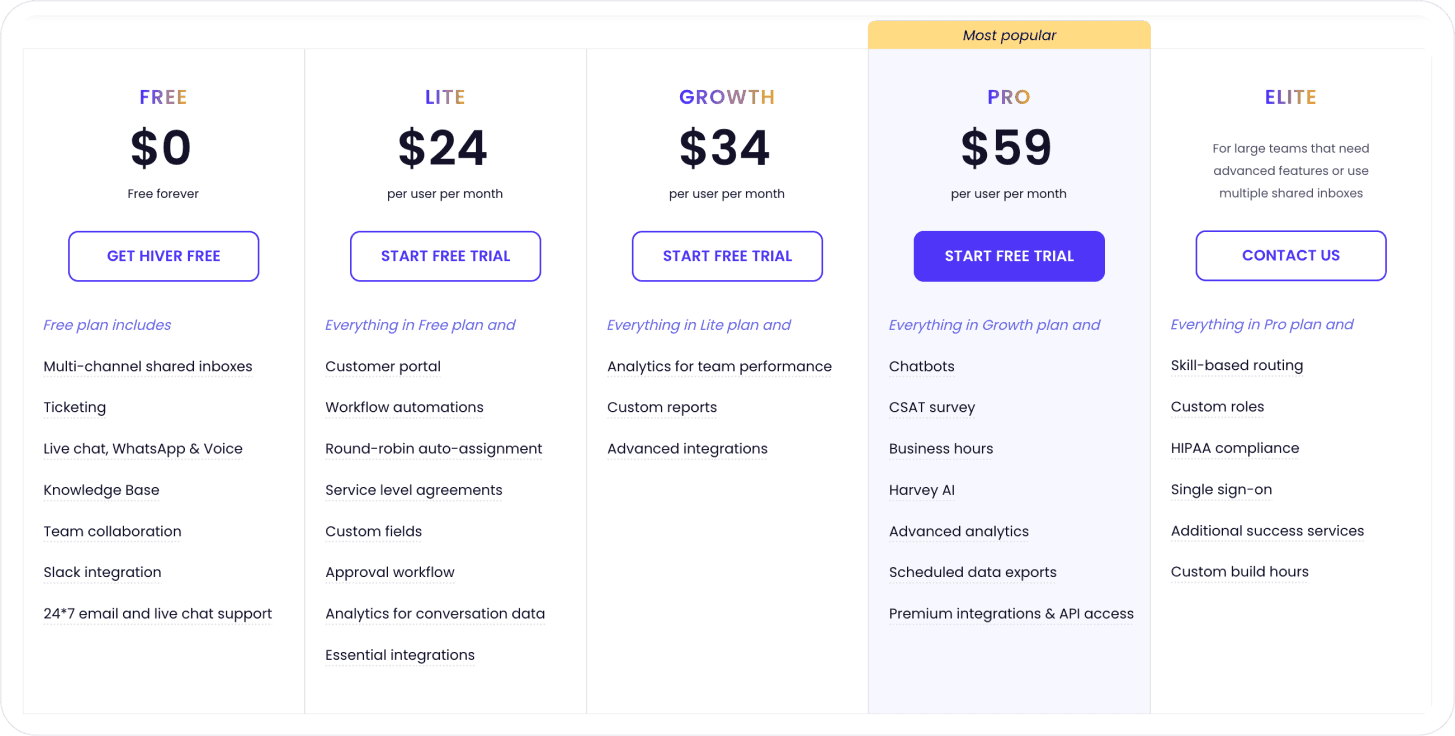The height and width of the screenshot is (736, 1455).
Task: Click Premium integrations & API access
Action: tap(1011, 614)
